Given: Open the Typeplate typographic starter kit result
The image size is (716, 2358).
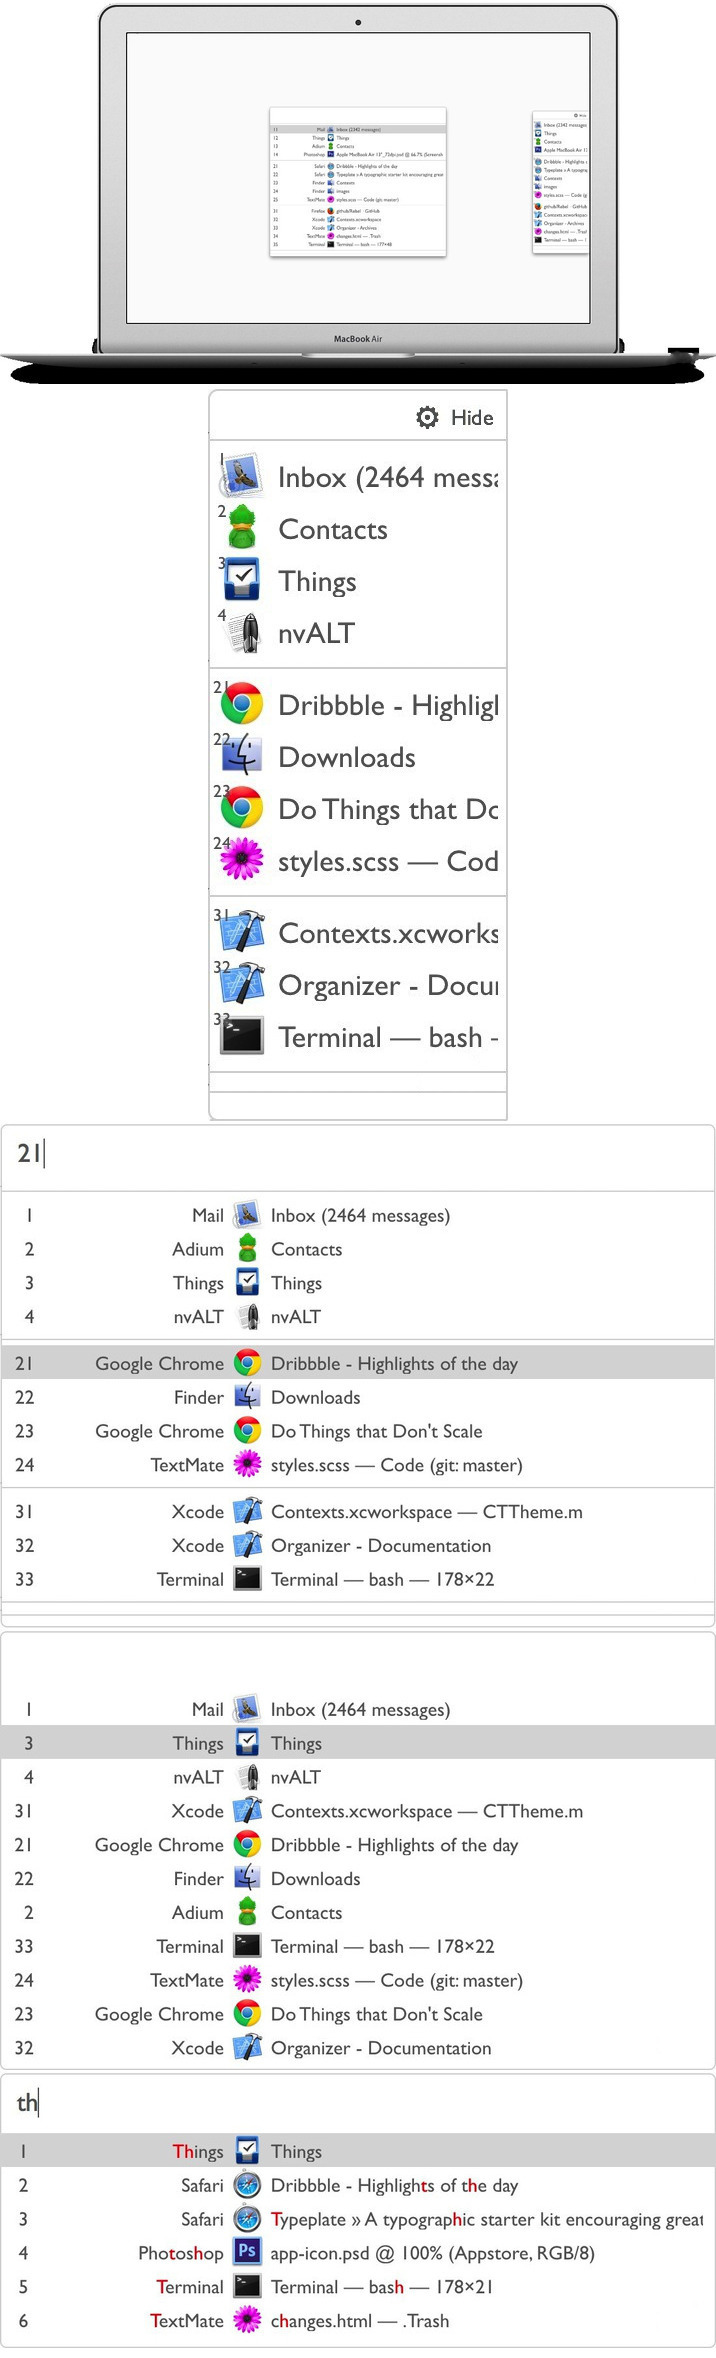Looking at the screenshot, I should click(x=486, y=2218).
